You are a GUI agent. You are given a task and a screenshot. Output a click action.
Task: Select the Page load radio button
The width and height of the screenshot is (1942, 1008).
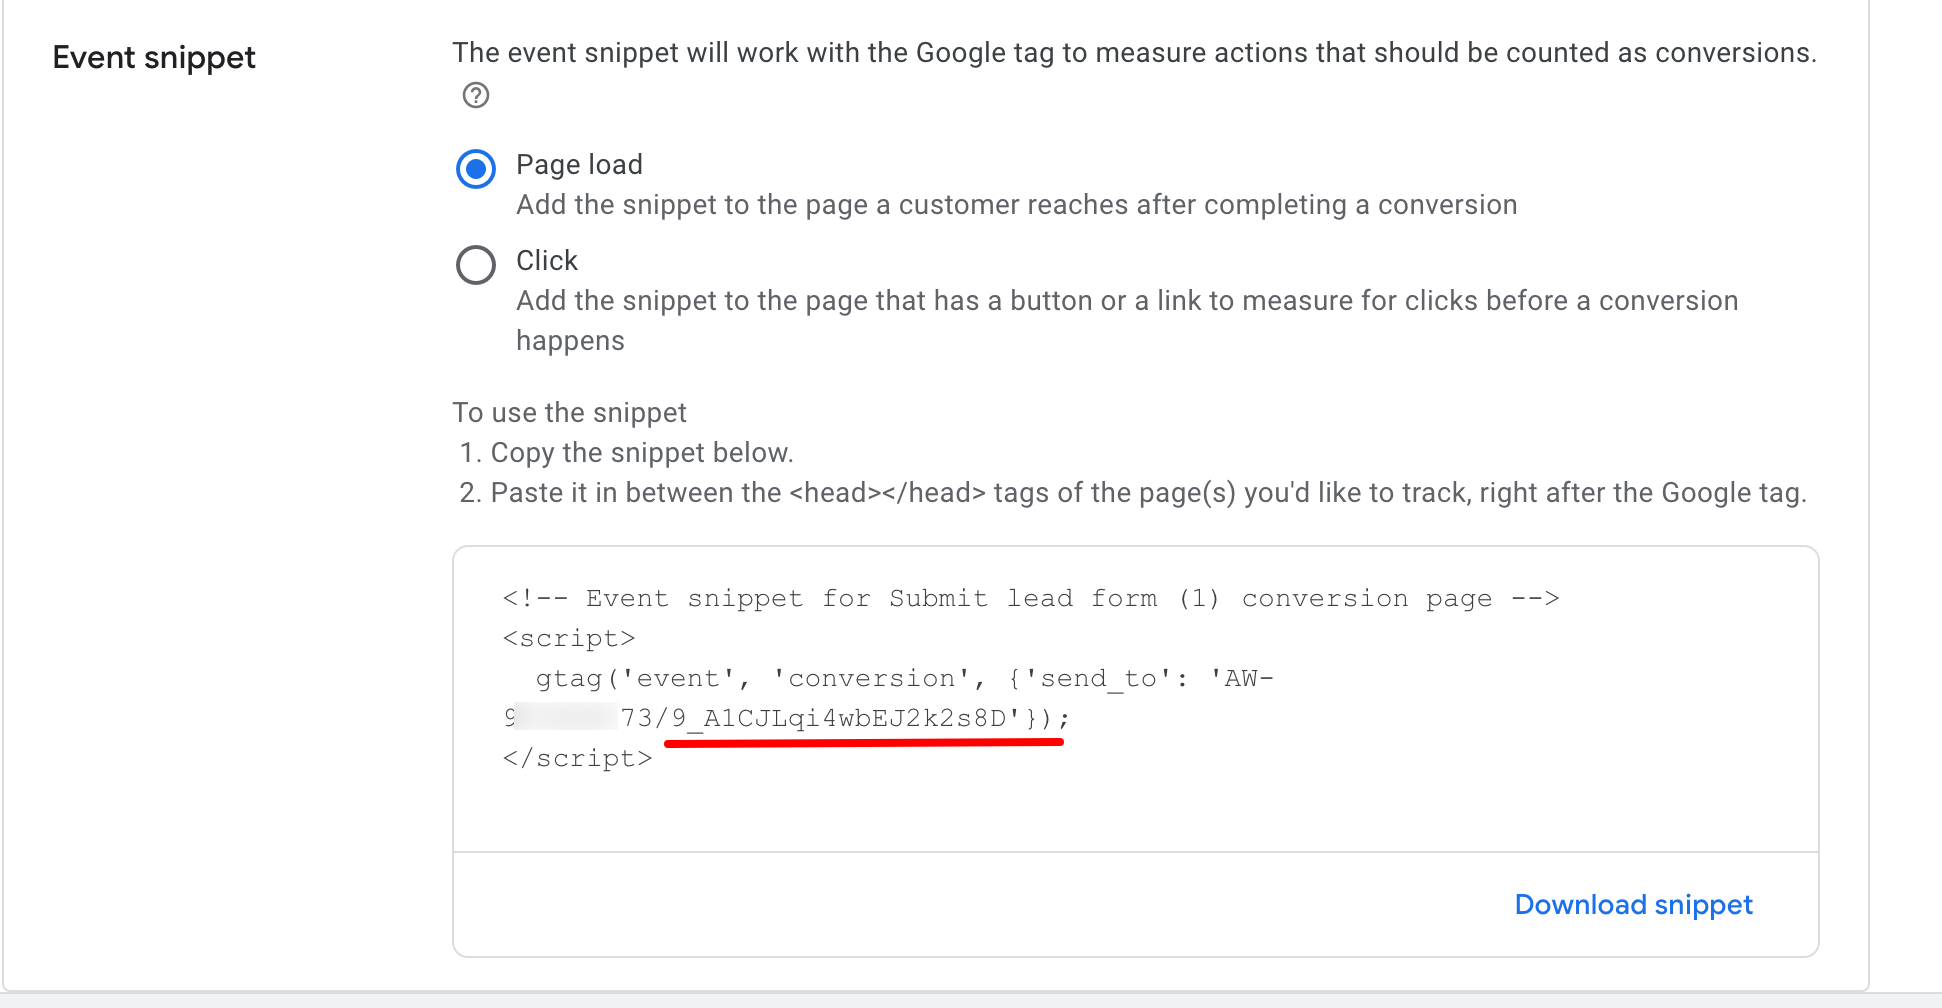[x=476, y=169]
